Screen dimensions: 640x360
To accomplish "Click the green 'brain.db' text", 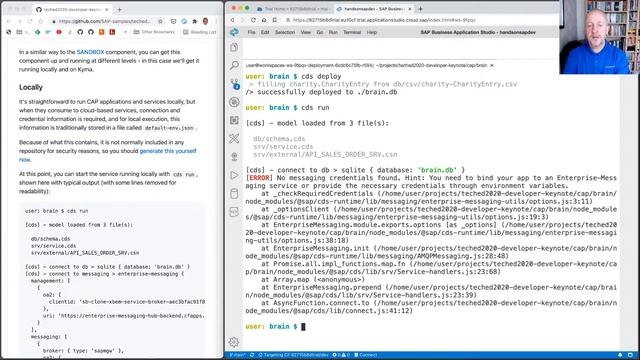I will tap(437, 170).
